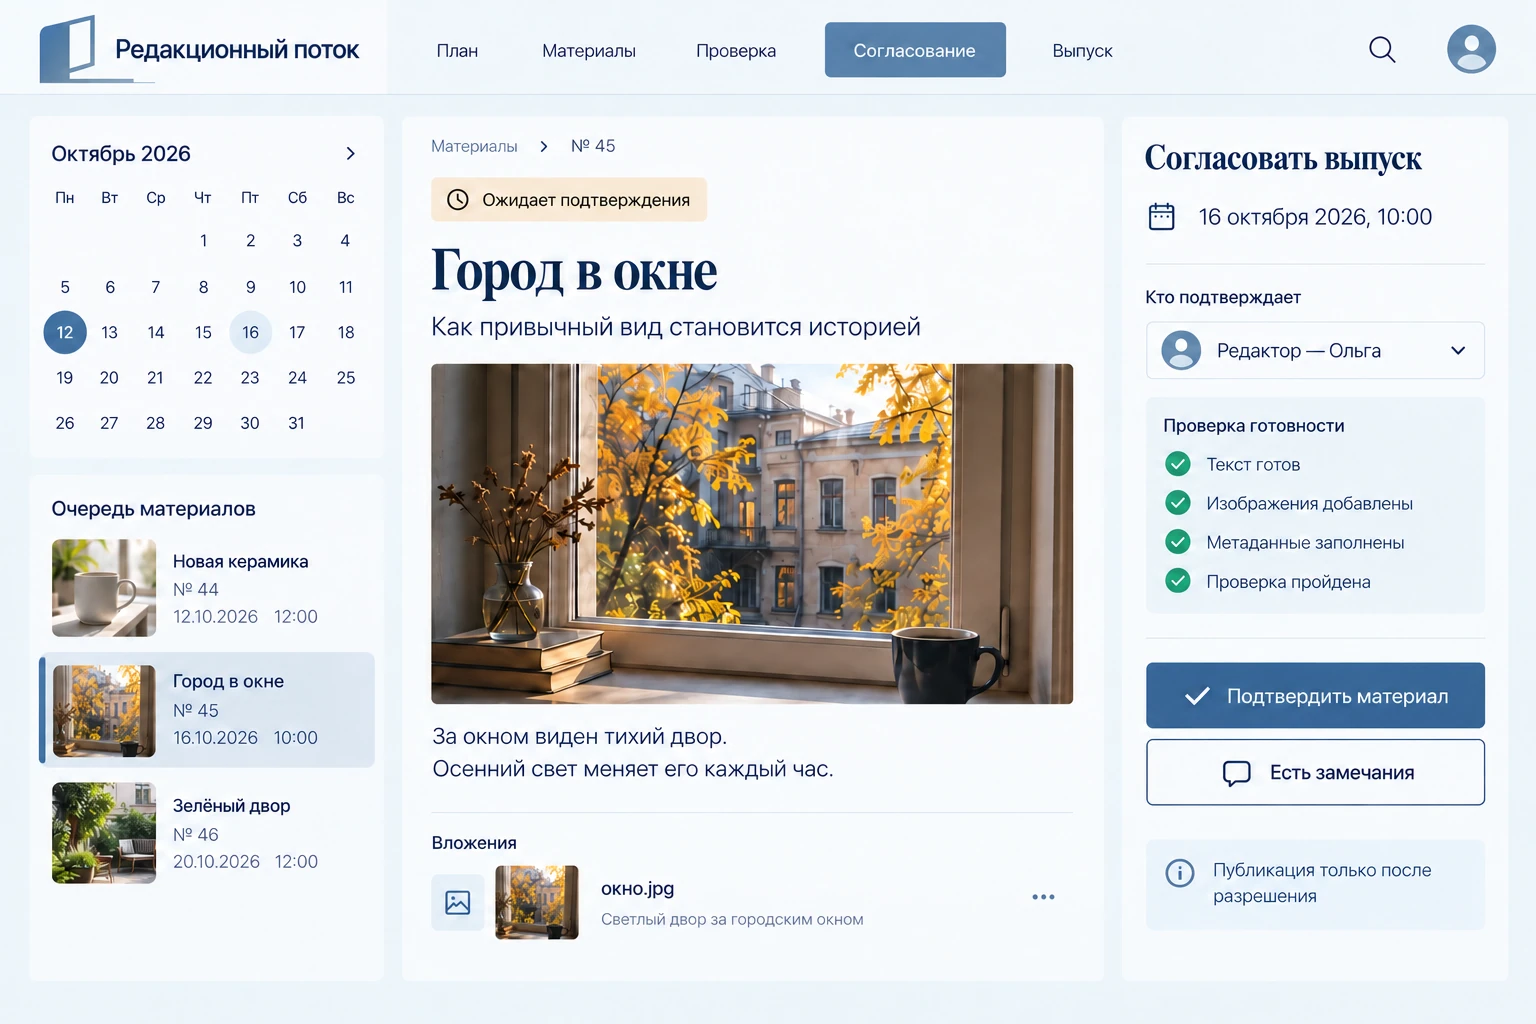Click the окно.jpg file name
Image resolution: width=1536 pixels, height=1024 pixels.
637,888
